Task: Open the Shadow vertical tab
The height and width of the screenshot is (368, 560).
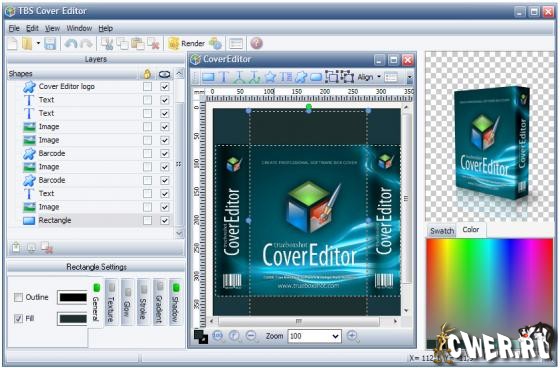Action: 175,303
